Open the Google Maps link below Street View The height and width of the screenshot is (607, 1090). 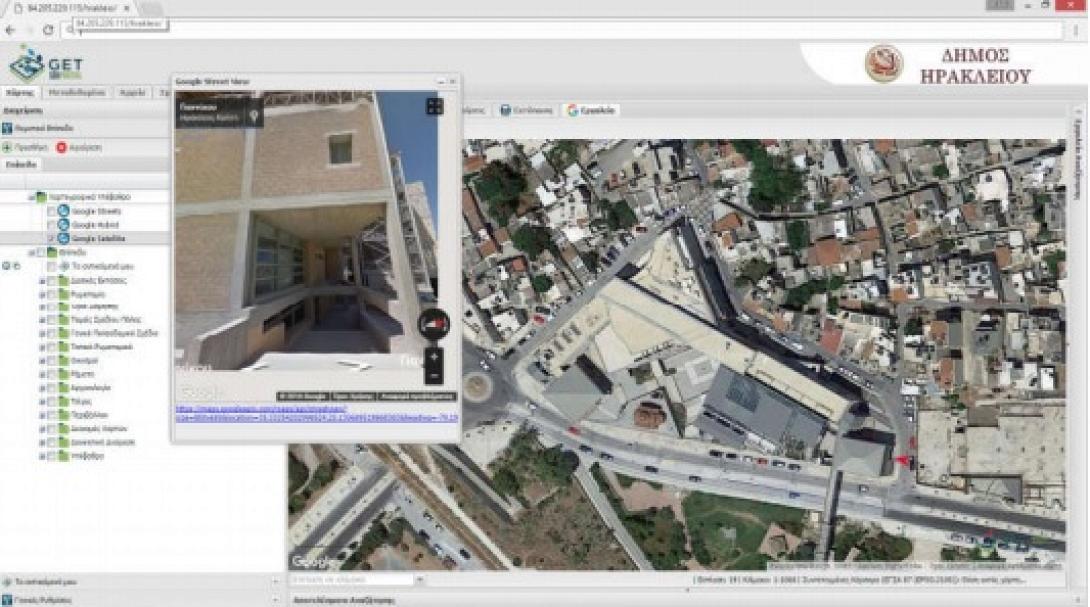(316, 413)
